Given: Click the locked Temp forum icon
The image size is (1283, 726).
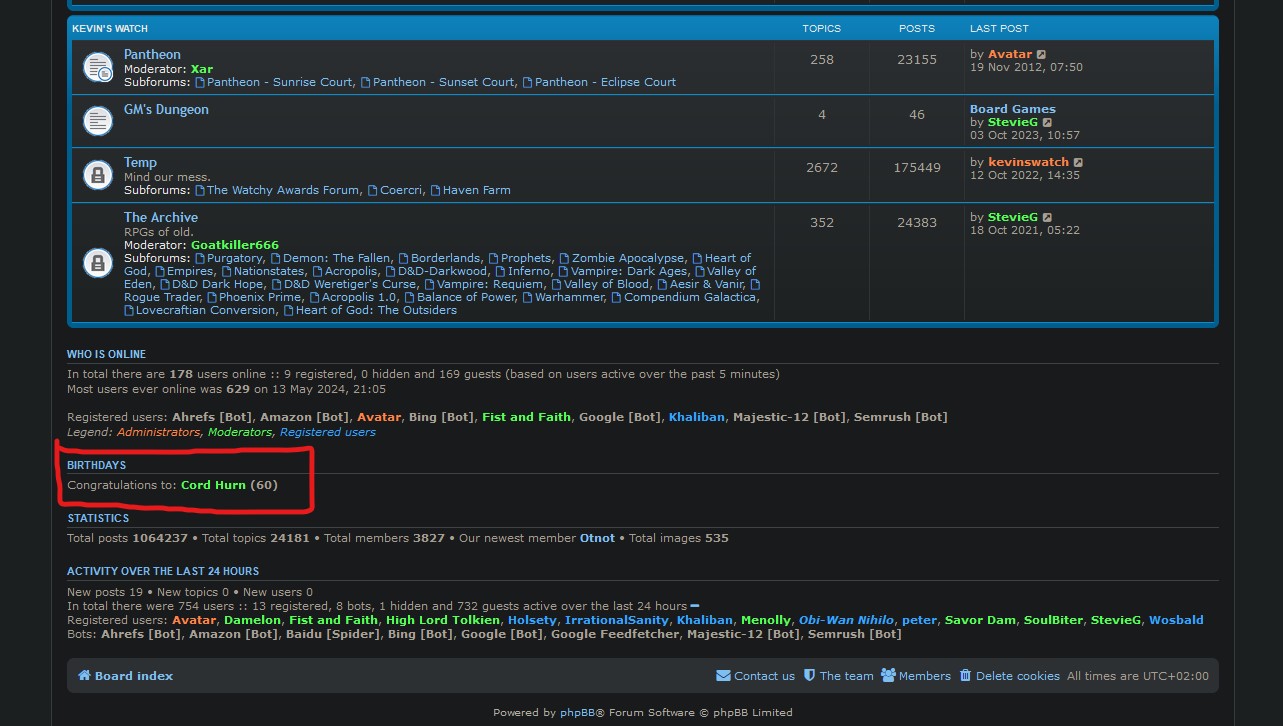Looking at the screenshot, I should click(x=97, y=176).
